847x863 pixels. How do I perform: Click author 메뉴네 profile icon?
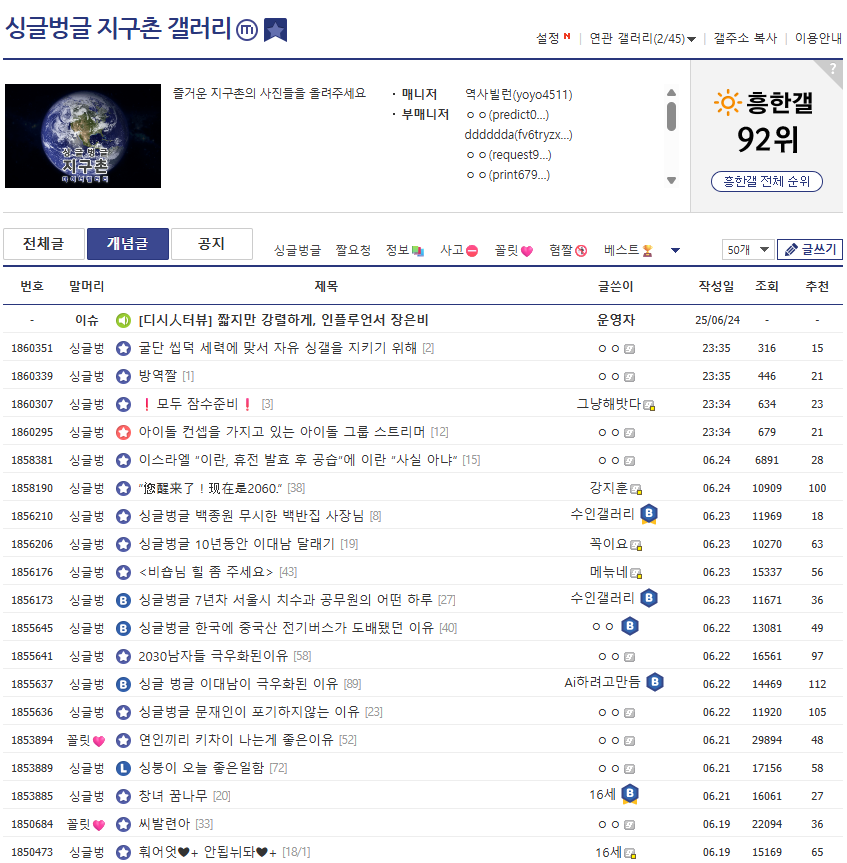pos(636,574)
